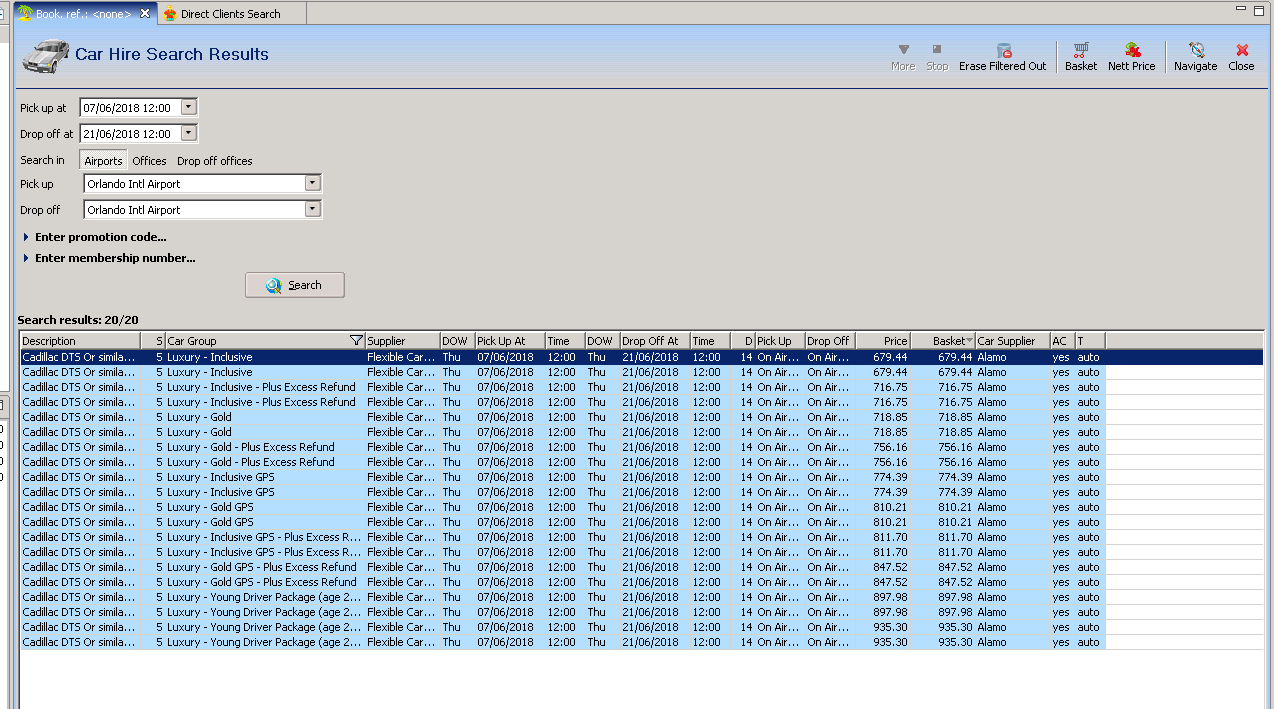Select the Offices search option
This screenshot has height=709, width=1274.
pos(149,160)
